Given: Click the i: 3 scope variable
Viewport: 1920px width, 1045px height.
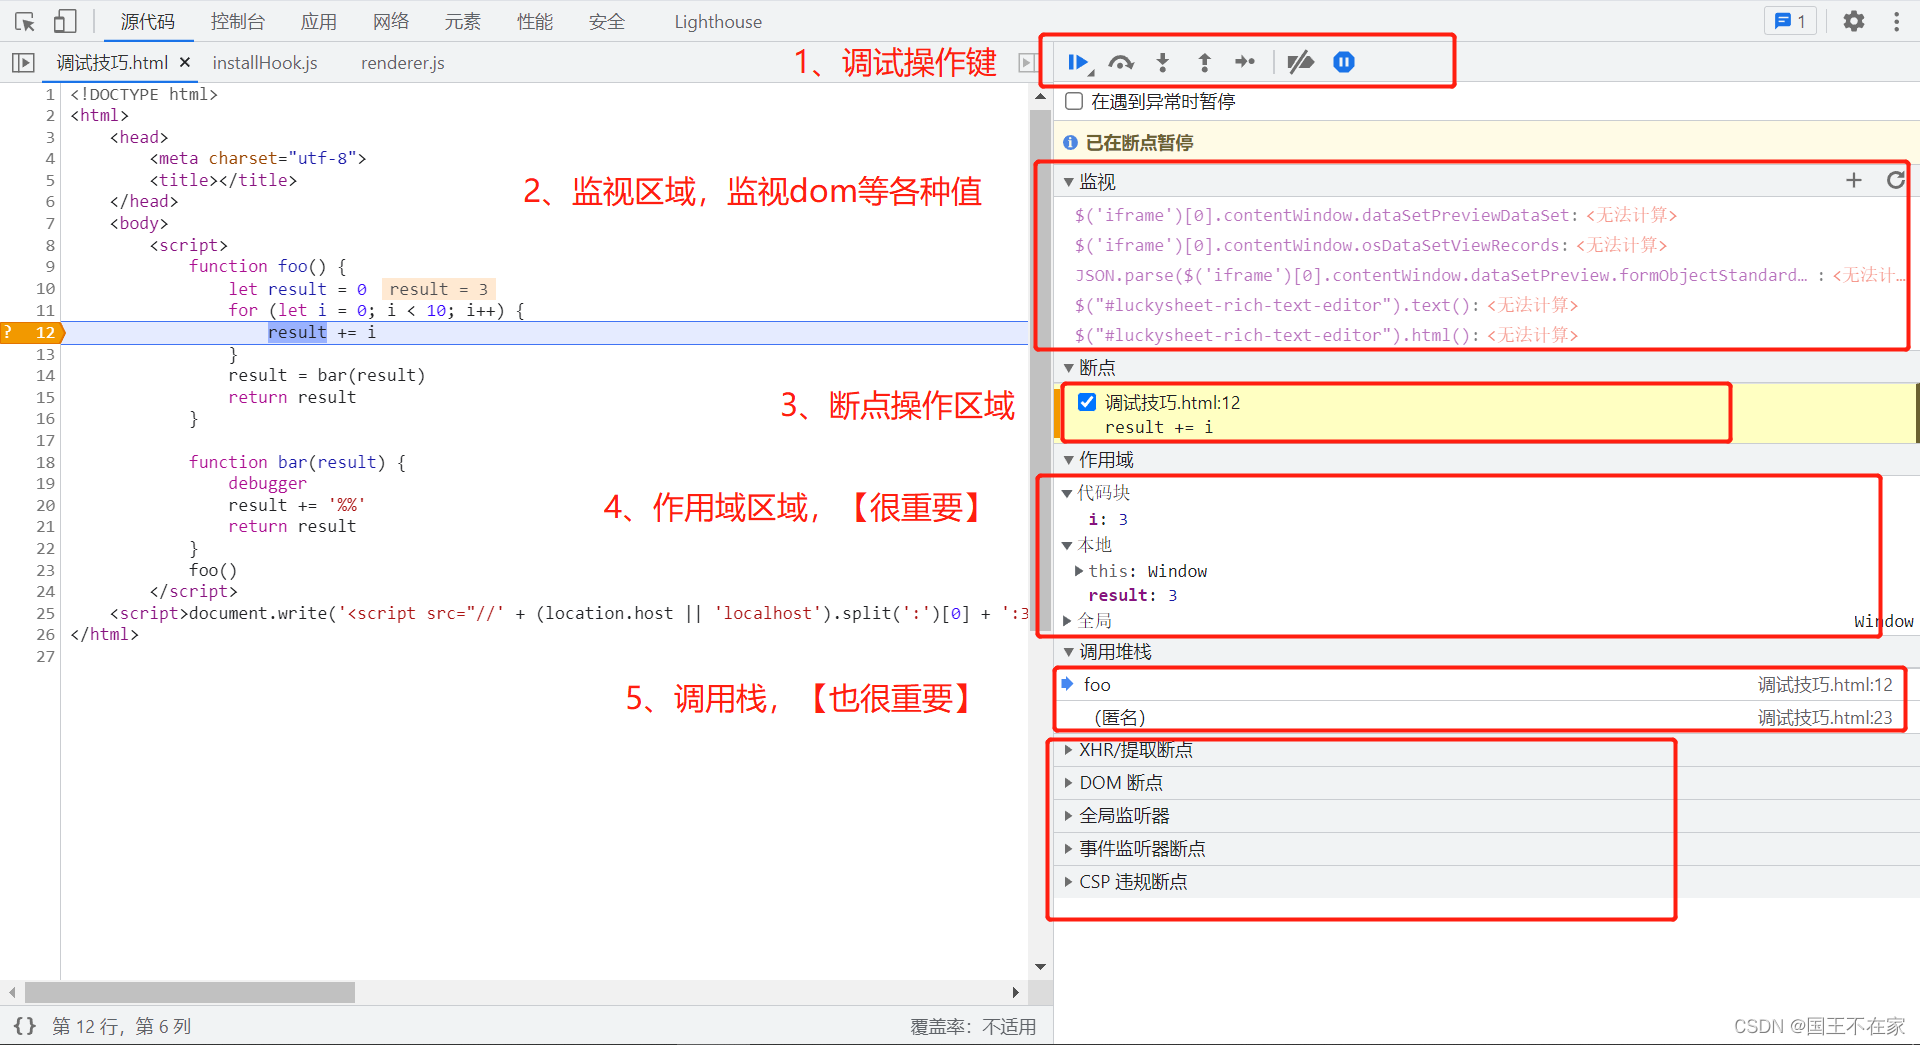Looking at the screenshot, I should click(1108, 519).
